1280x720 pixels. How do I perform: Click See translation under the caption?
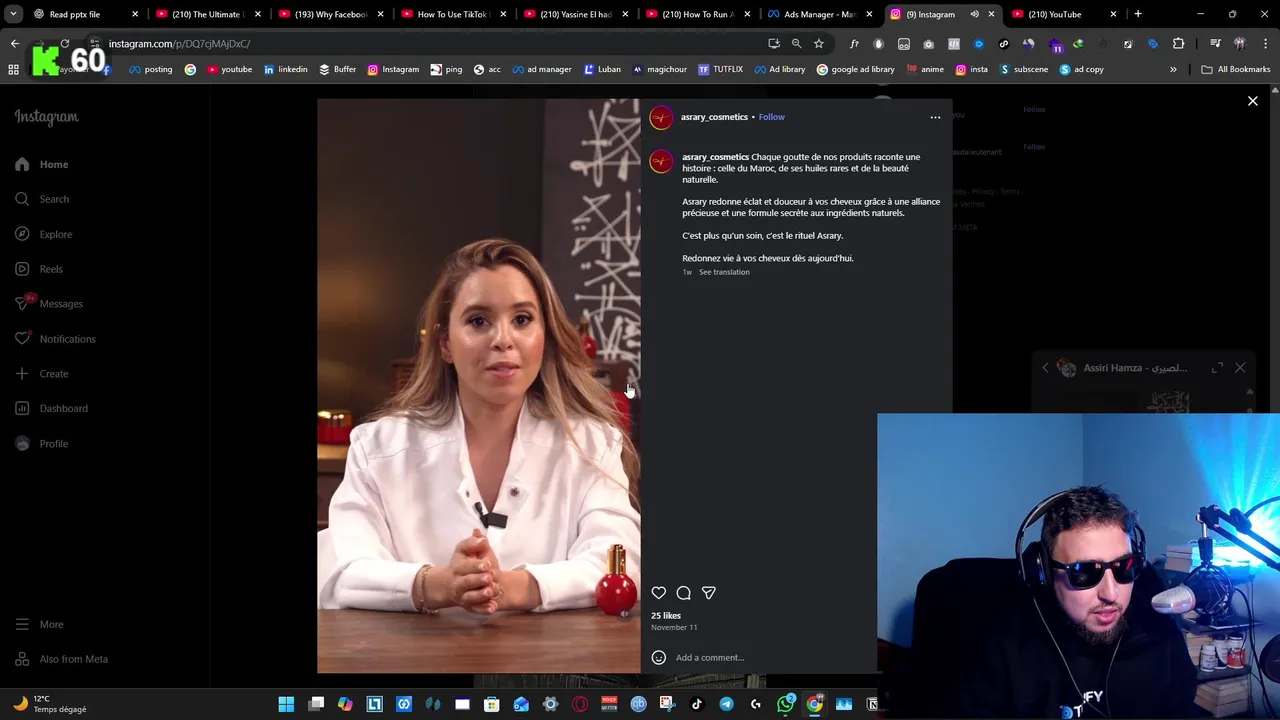[724, 272]
